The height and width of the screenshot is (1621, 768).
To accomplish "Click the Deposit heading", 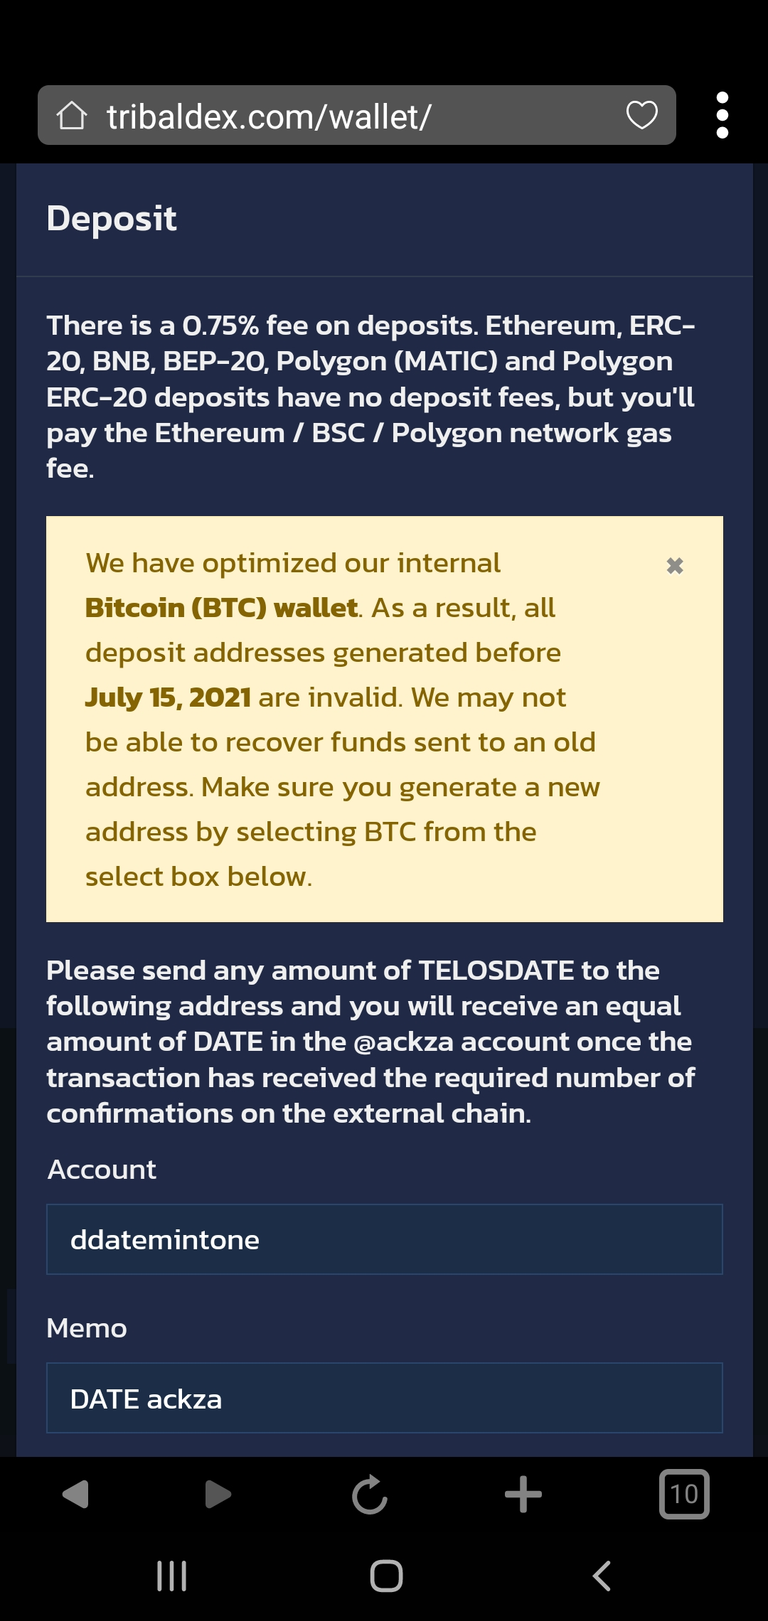I will tap(111, 219).
